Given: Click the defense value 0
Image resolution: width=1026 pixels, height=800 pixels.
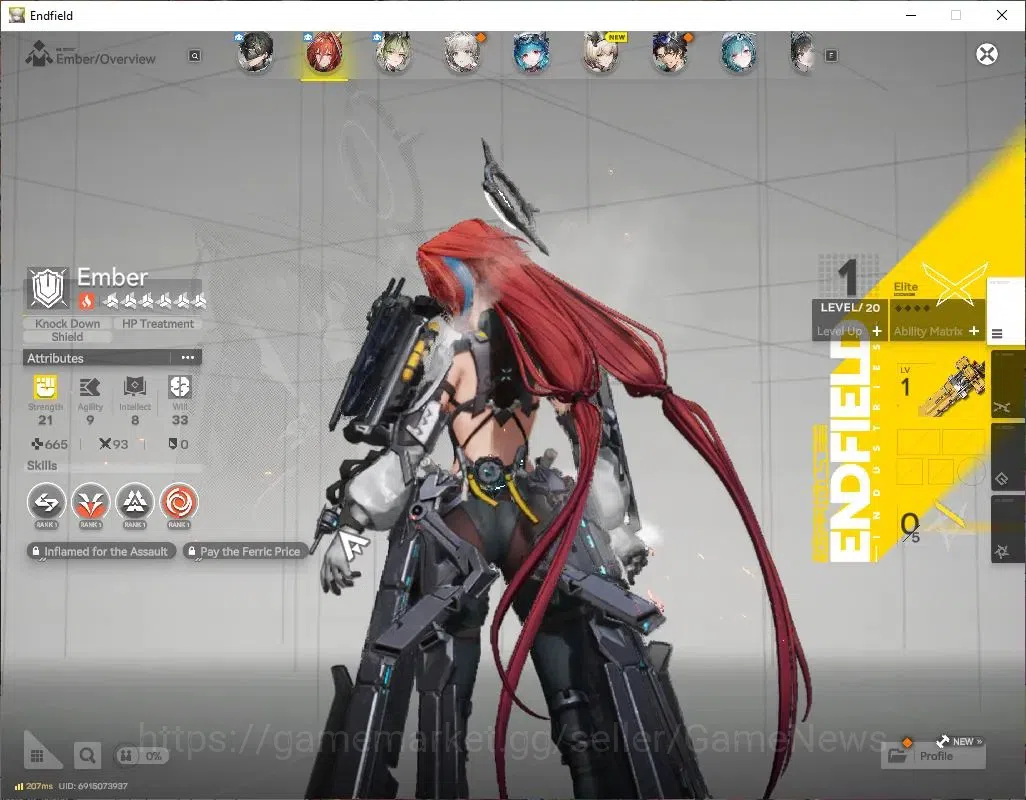Looking at the screenshot, I should (178, 444).
